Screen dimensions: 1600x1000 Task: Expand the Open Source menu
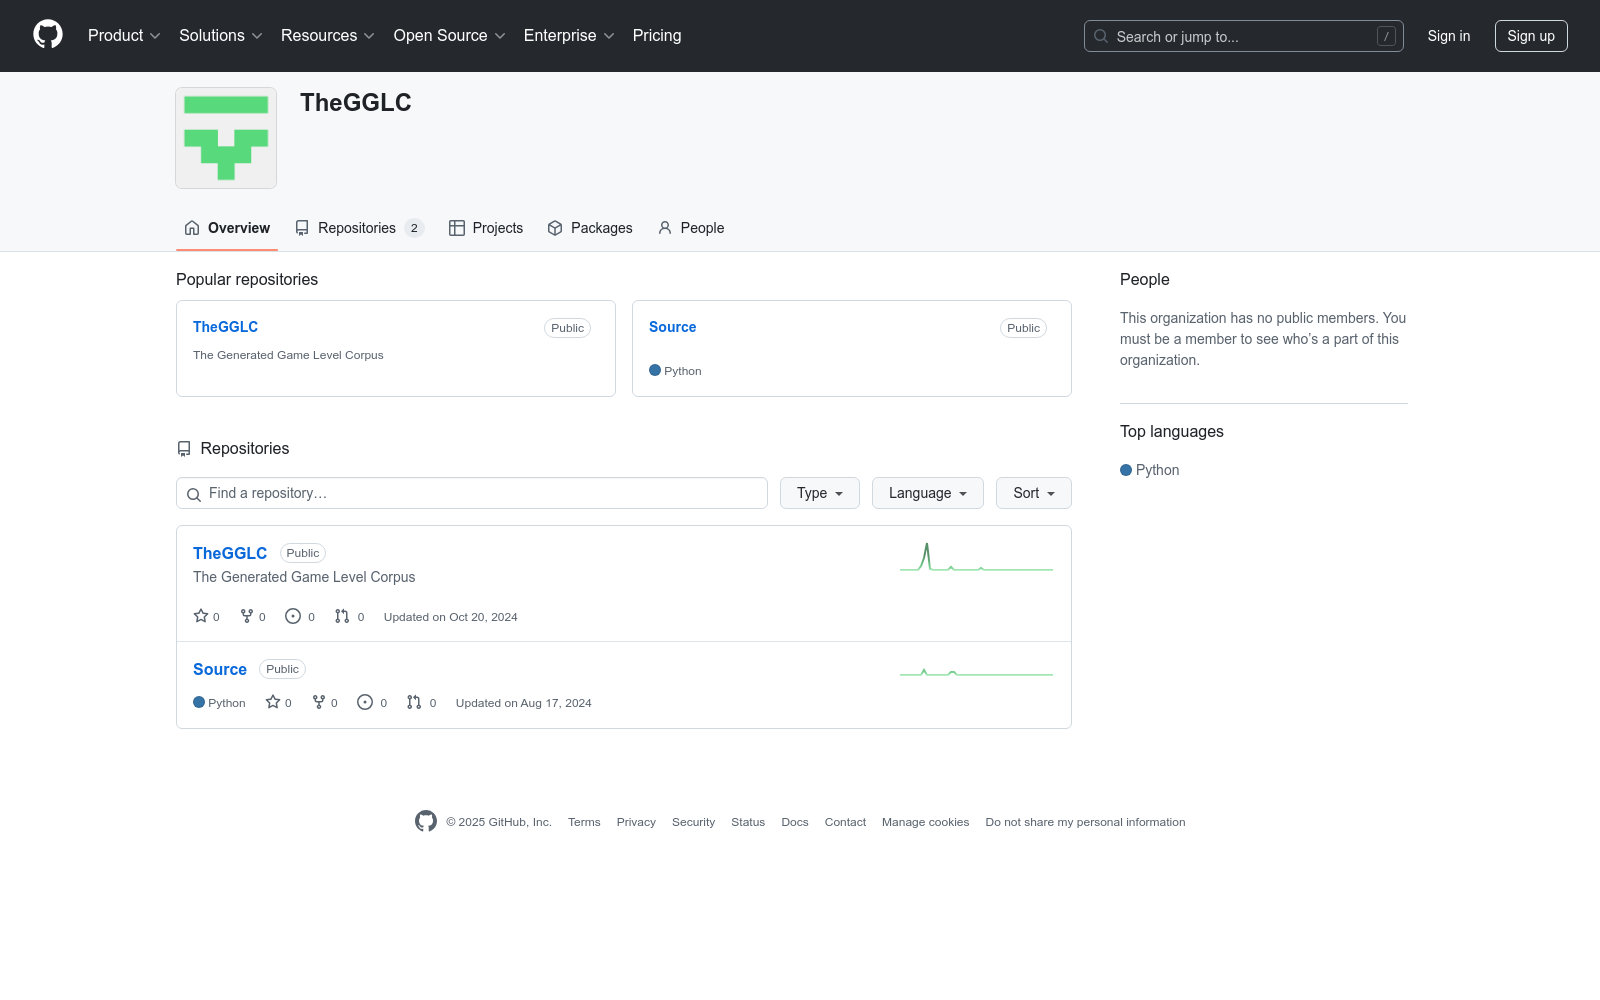pyautogui.click(x=450, y=36)
